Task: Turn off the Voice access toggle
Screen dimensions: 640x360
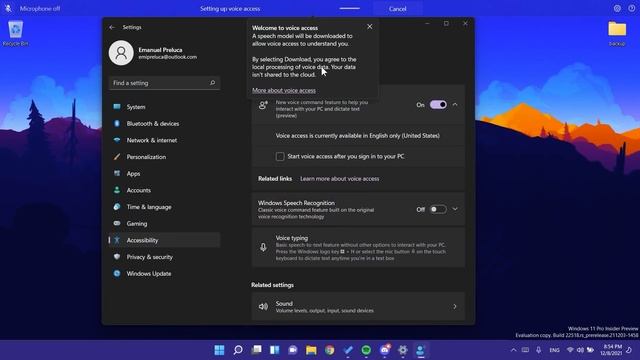Action: (438, 105)
